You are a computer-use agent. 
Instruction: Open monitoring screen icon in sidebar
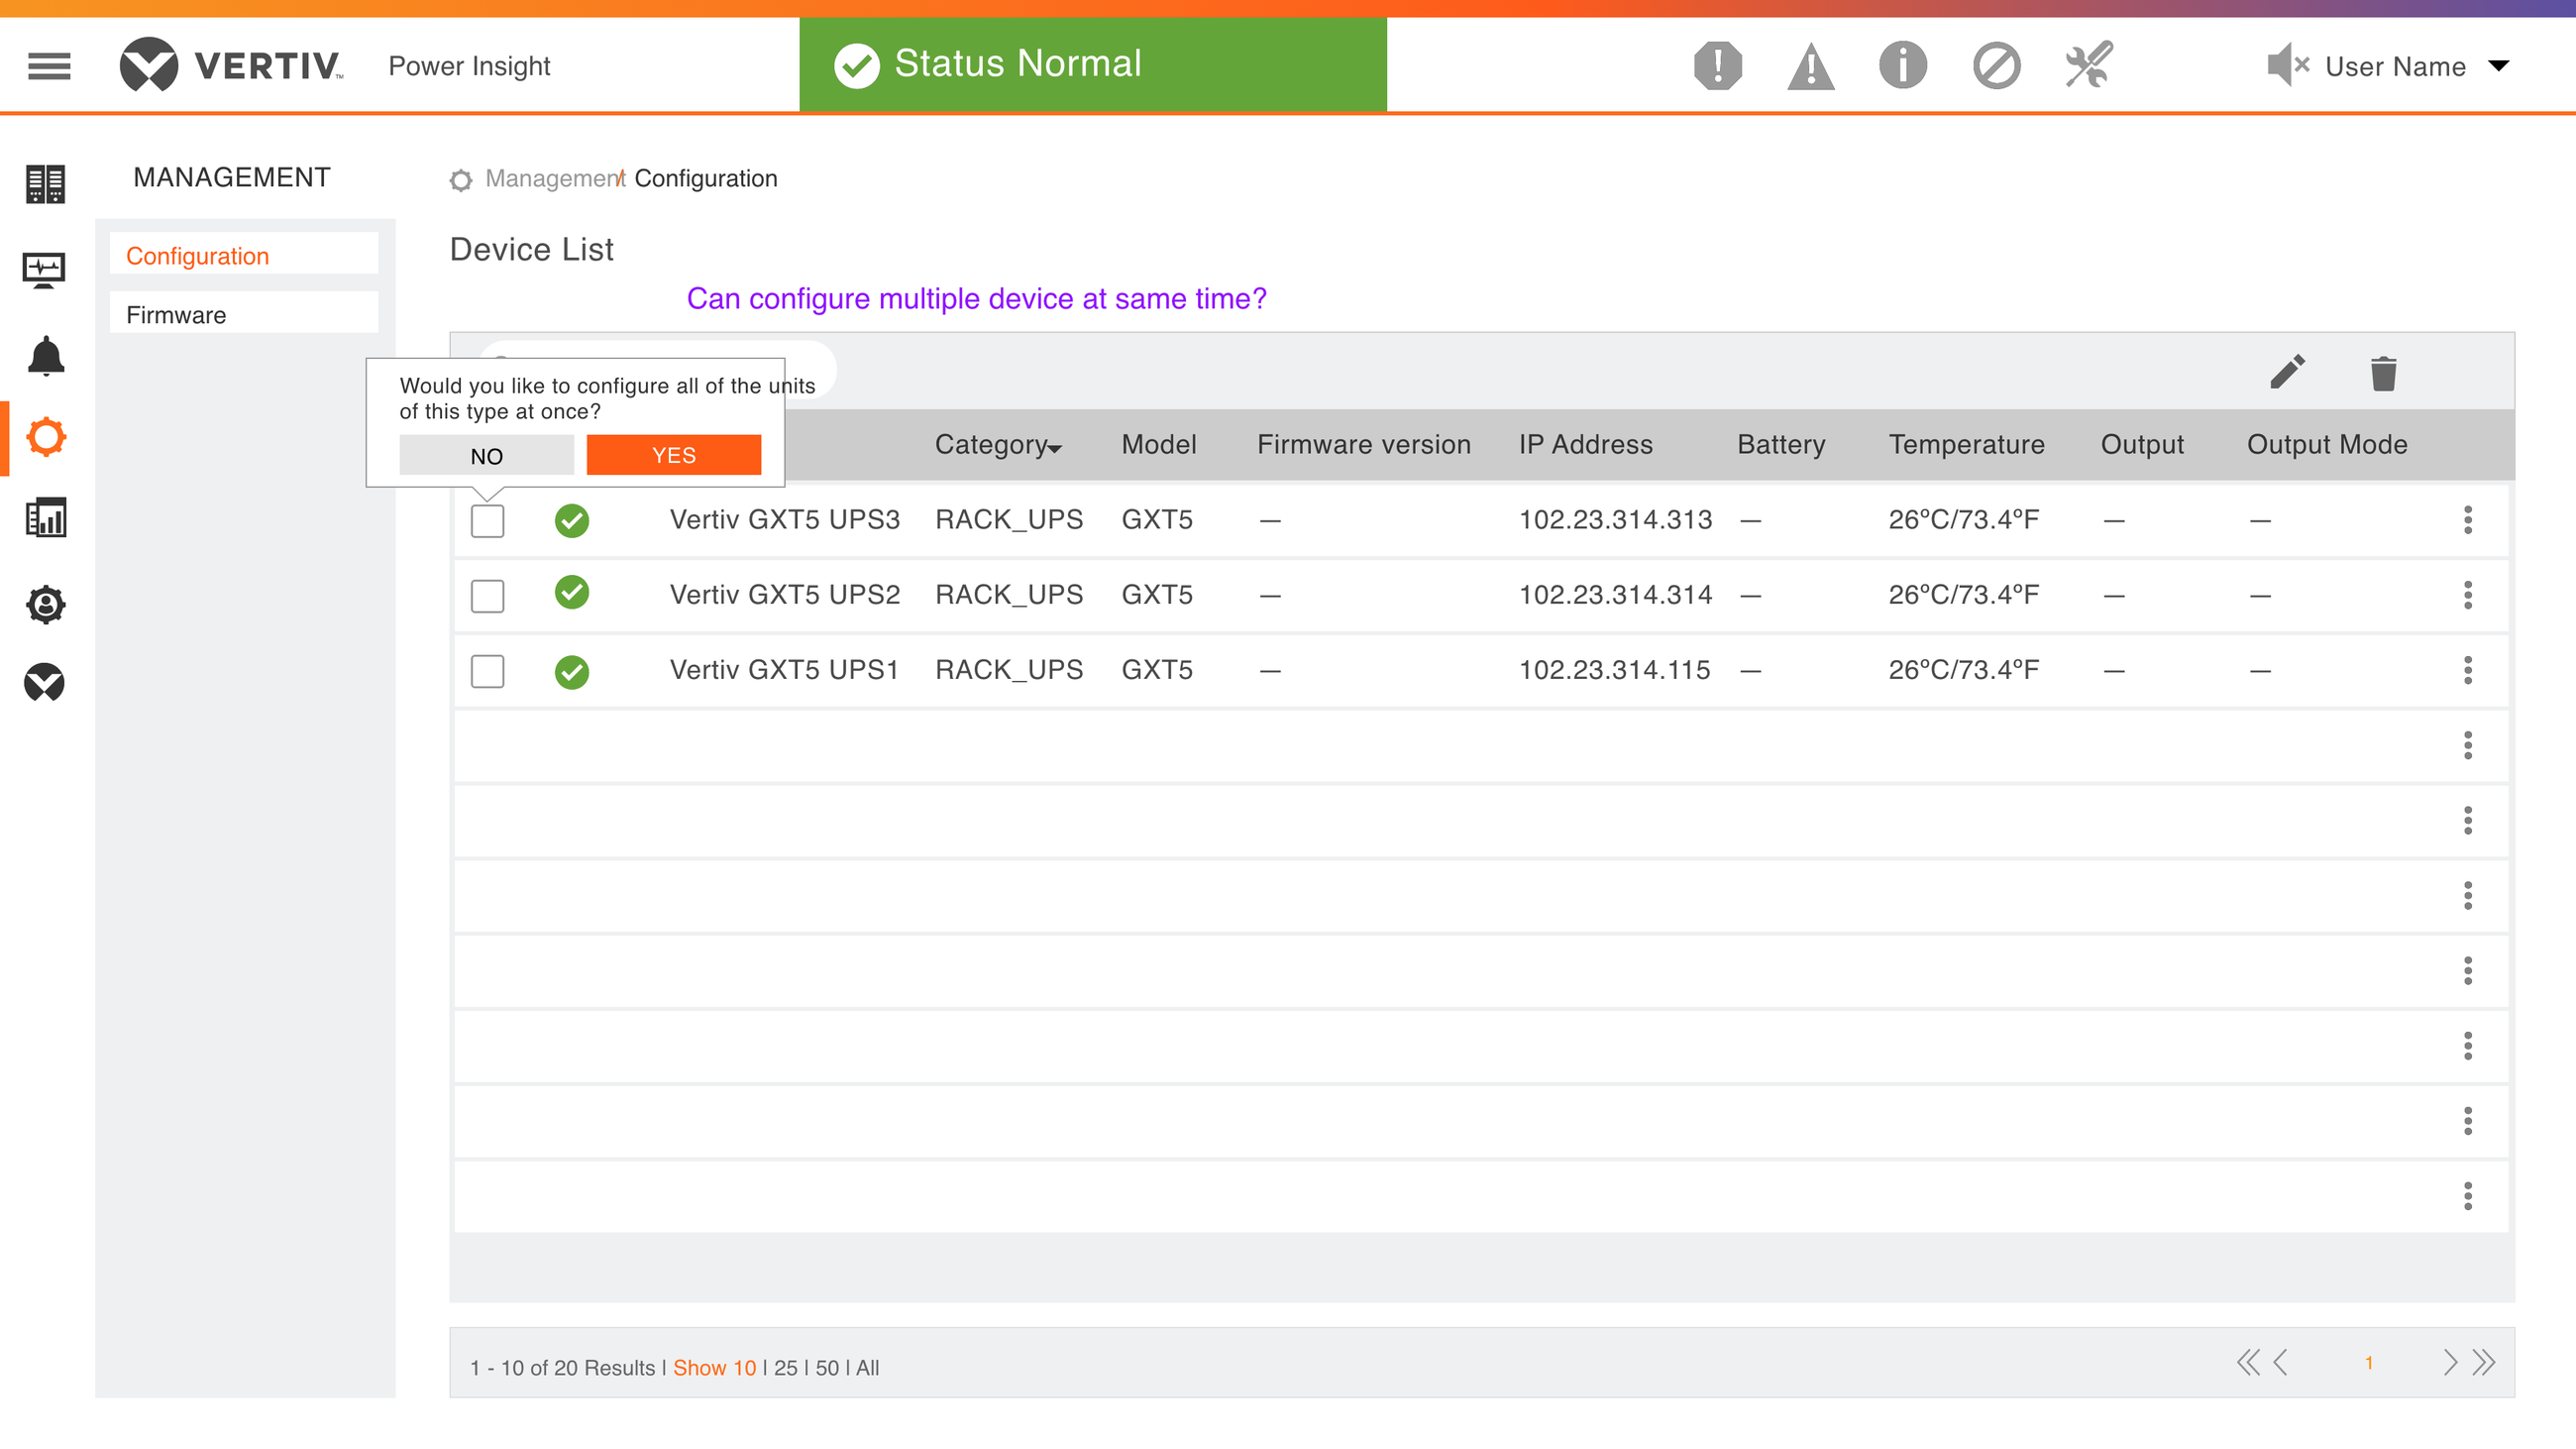click(45, 269)
